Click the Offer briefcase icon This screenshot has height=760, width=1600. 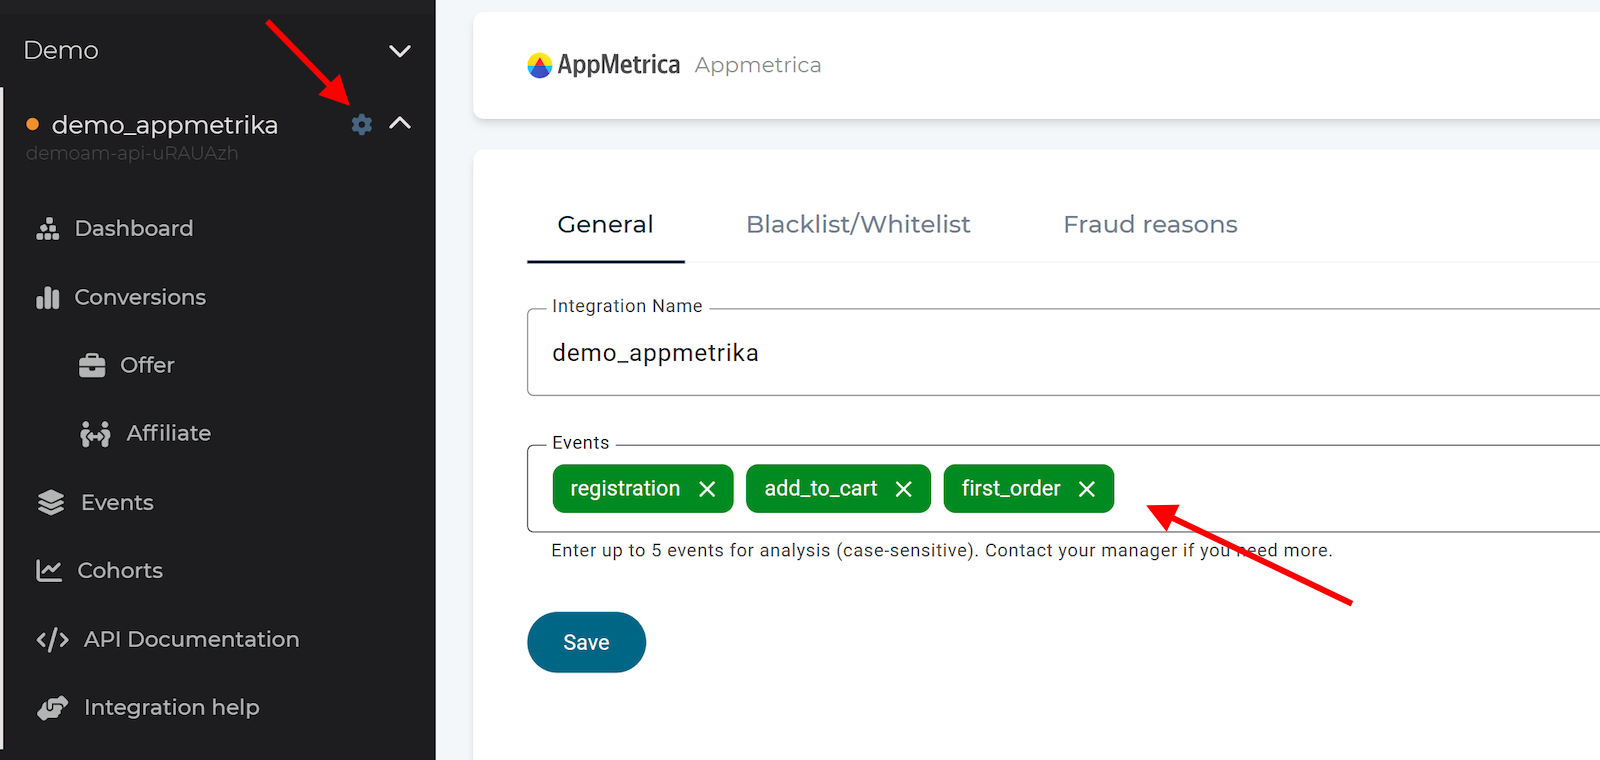click(92, 366)
